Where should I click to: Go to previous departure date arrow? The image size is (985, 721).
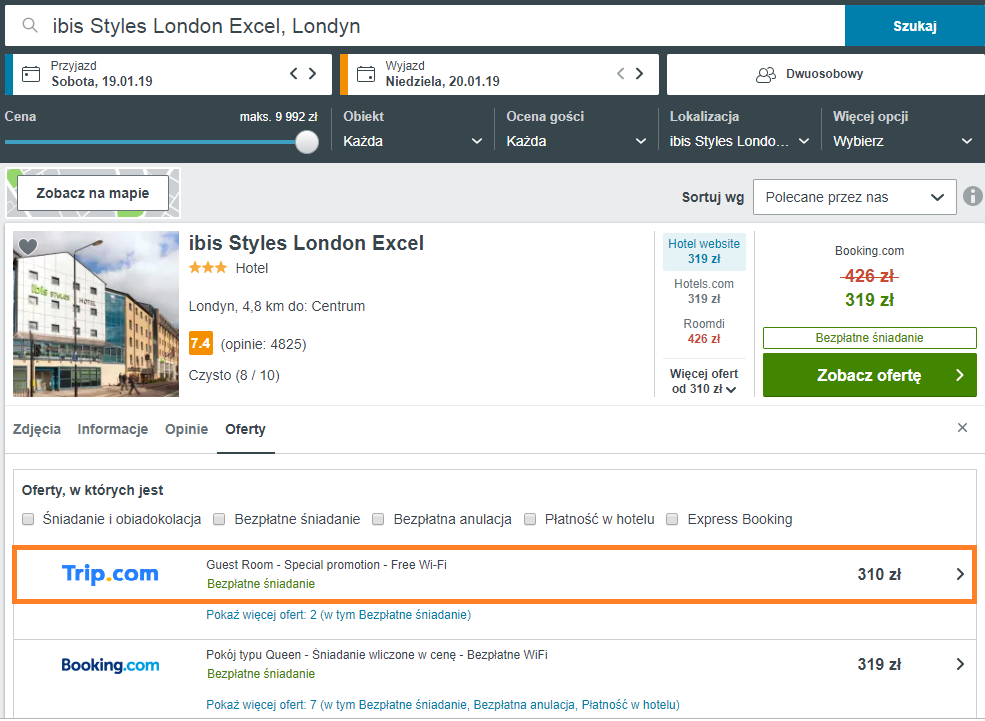pyautogui.click(x=621, y=73)
